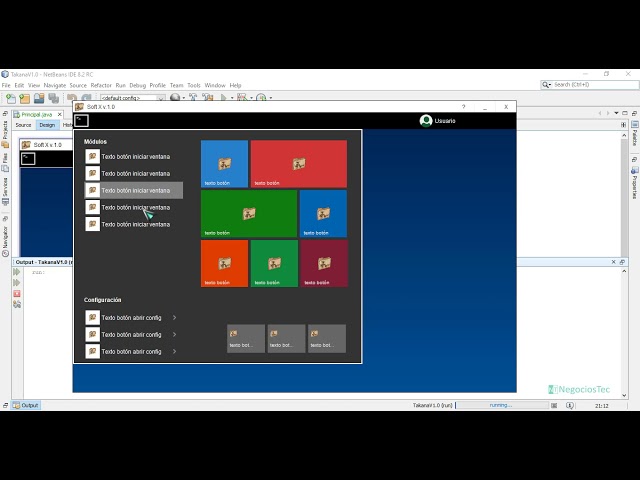Click the Run Project play icon
640x480 pixels.
[223, 98]
